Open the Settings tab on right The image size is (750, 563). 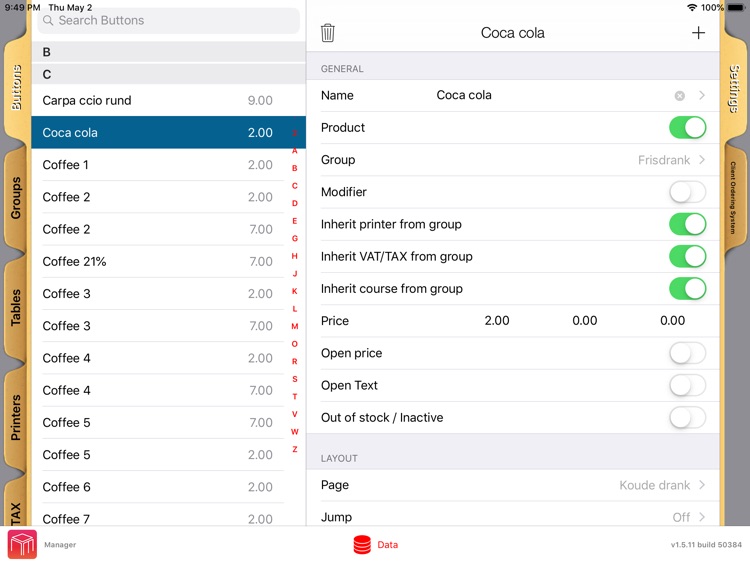point(734,88)
